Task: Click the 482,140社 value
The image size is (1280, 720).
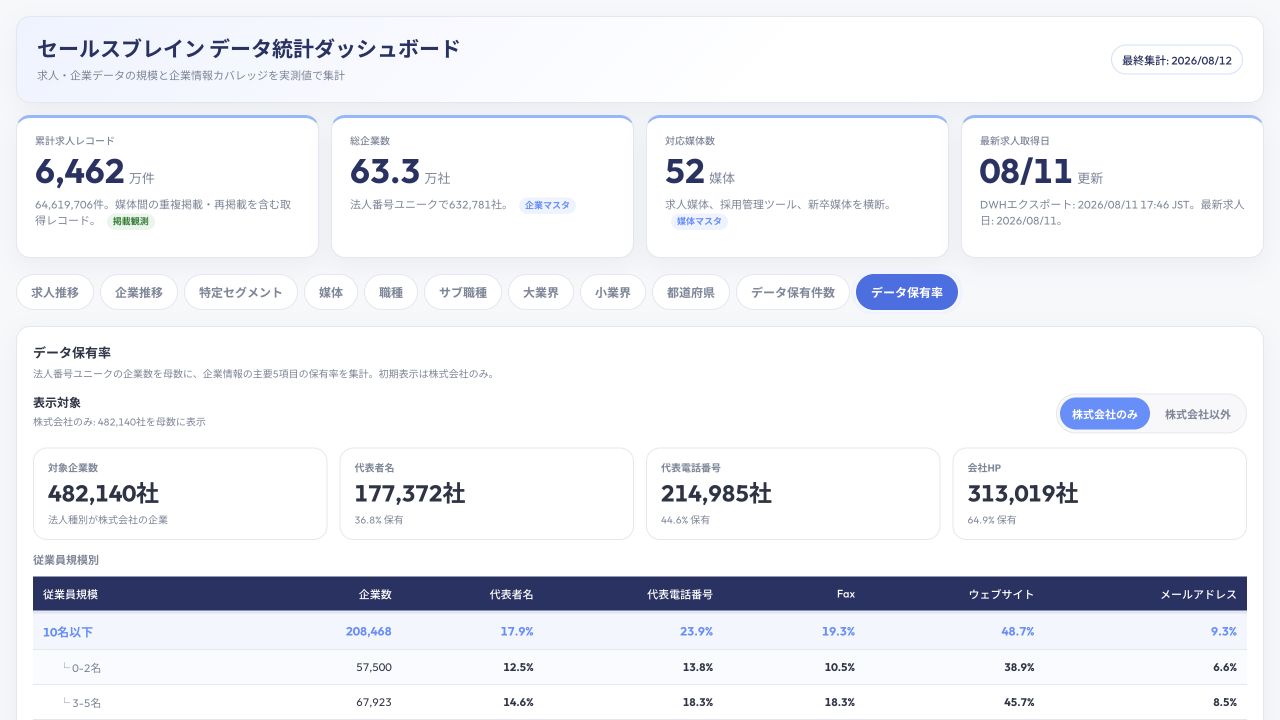Action: (x=103, y=493)
